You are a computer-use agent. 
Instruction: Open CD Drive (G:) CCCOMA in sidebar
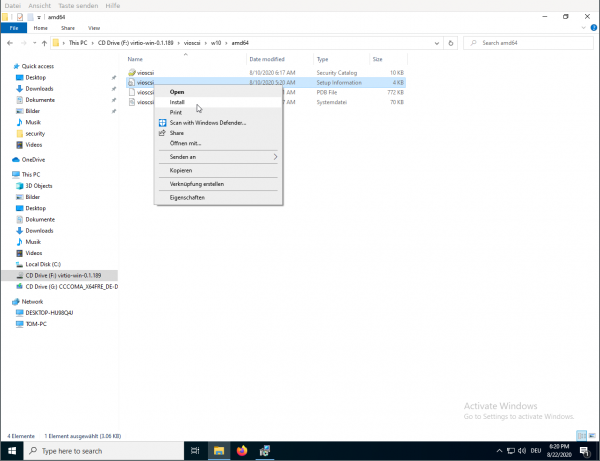[x=70, y=286]
